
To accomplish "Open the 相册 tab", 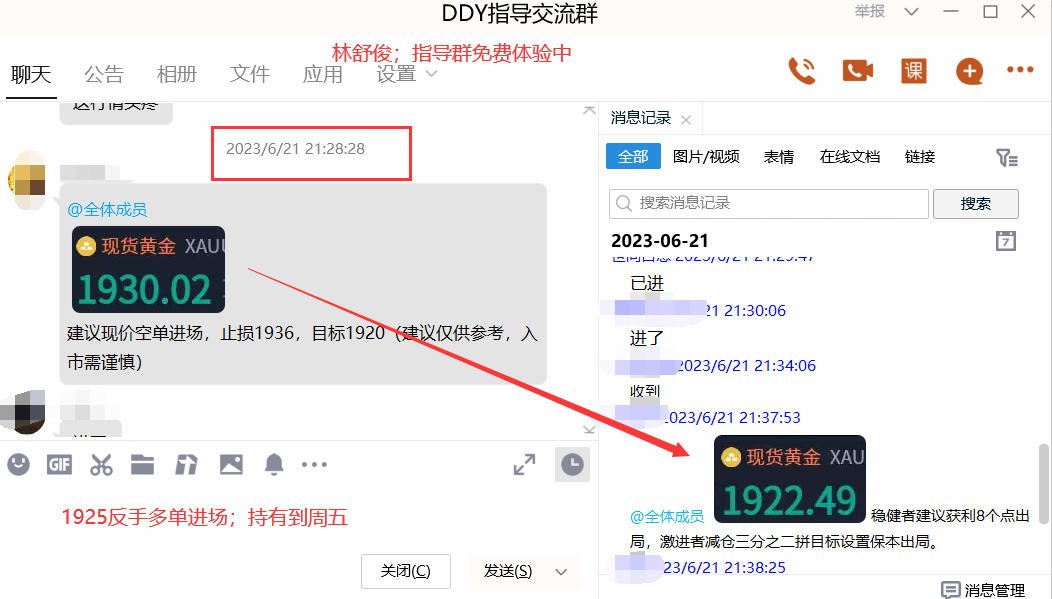I will point(177,74).
